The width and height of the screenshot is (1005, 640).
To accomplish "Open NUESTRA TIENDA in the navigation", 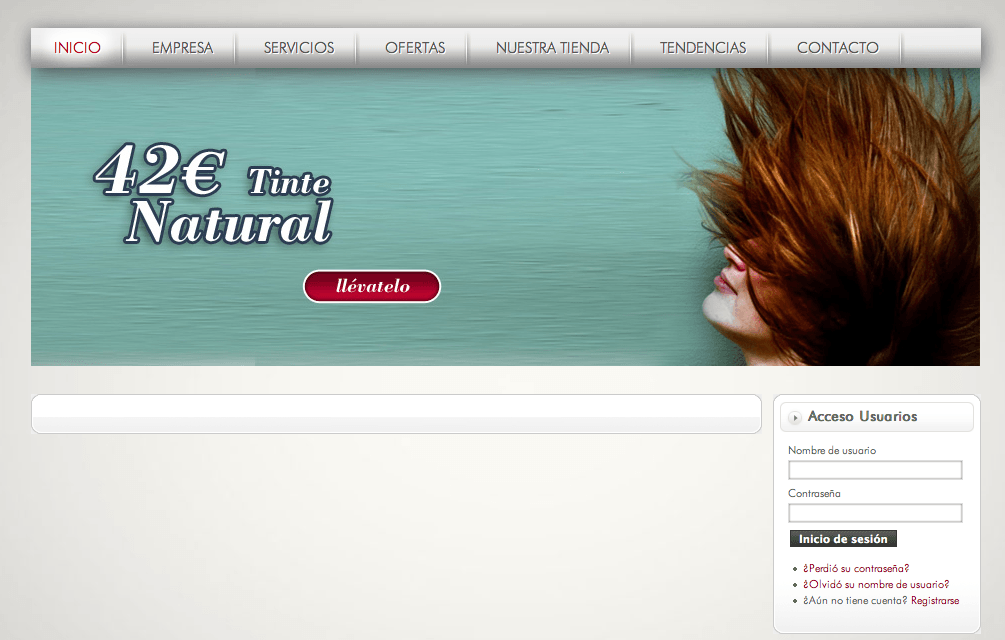I will point(552,48).
